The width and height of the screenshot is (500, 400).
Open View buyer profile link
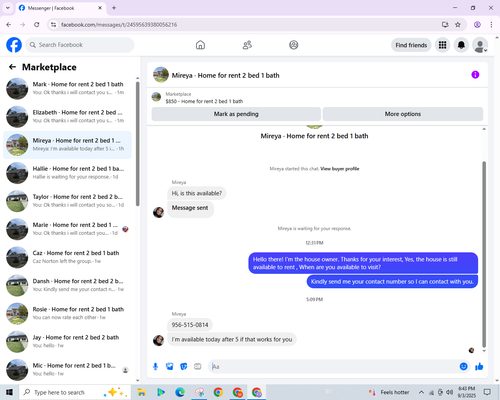coord(340,169)
